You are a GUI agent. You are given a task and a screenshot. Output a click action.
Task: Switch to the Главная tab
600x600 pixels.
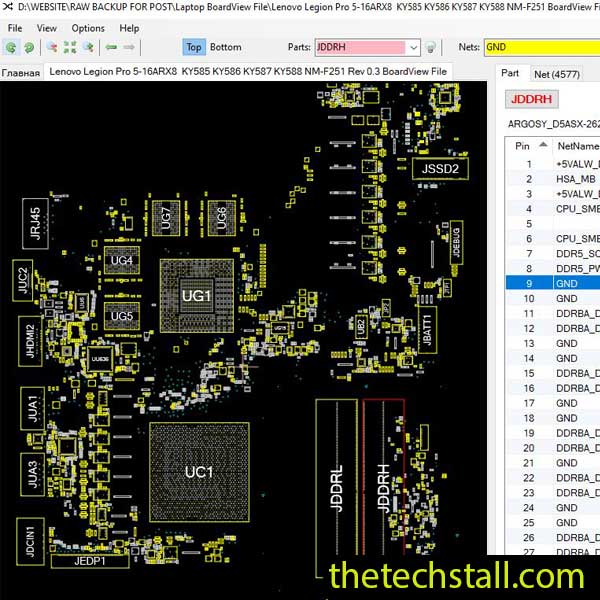pyautogui.click(x=21, y=73)
